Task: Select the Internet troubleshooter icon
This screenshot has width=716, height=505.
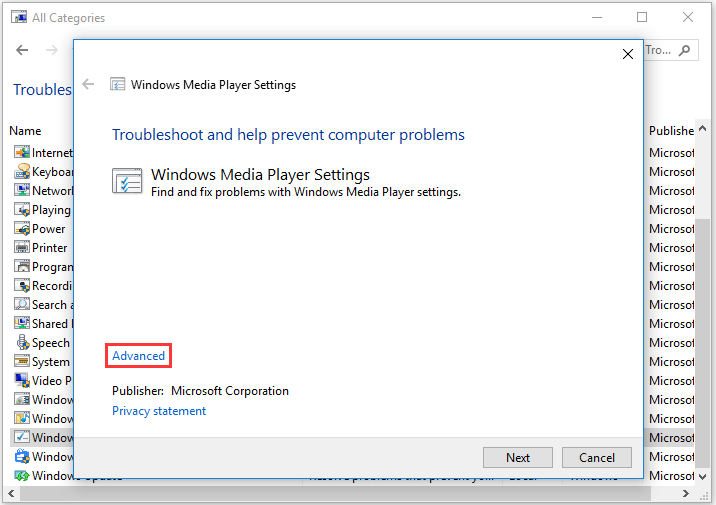Action: [21, 152]
